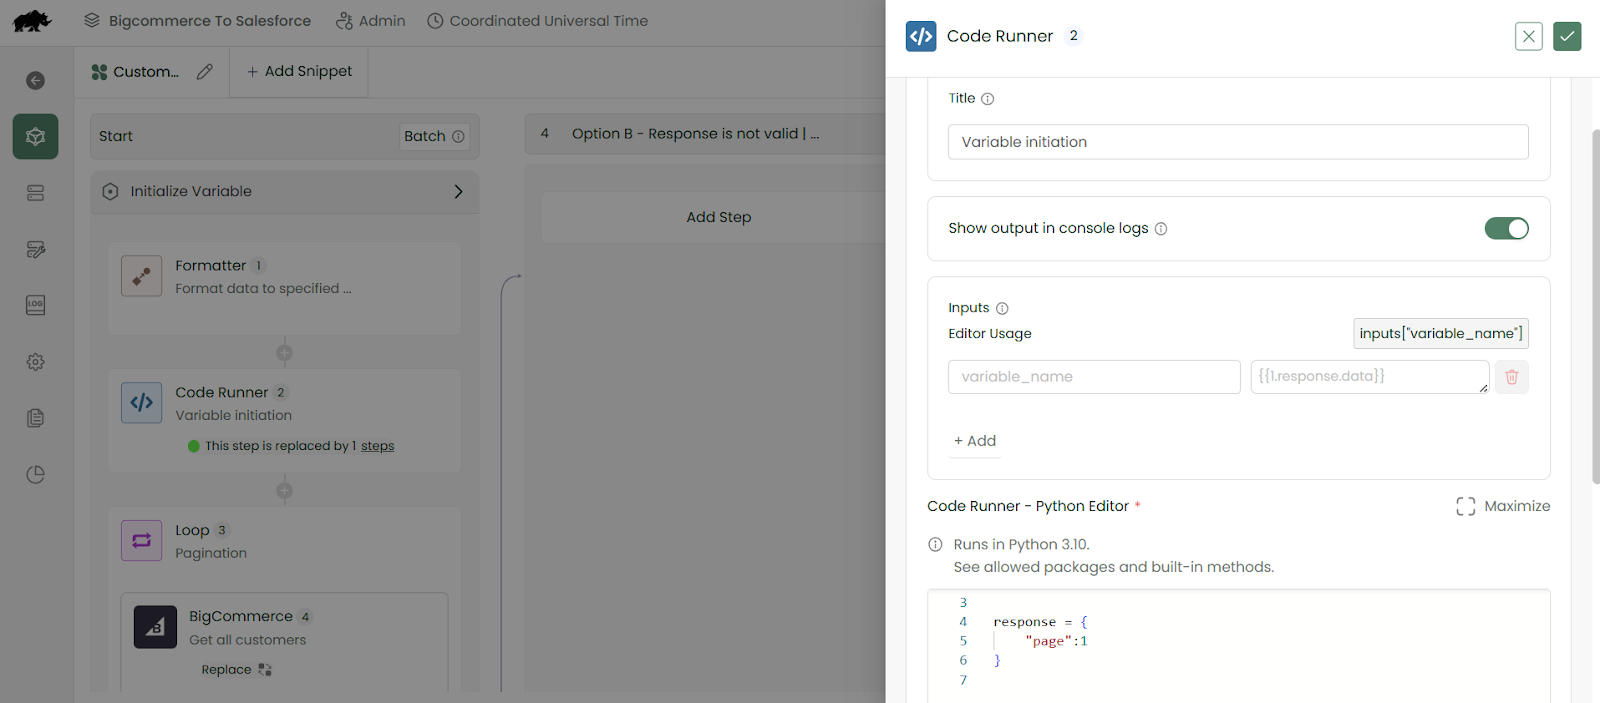1600x703 pixels.
Task: Delete the input variable row with trash icon
Action: (1511, 377)
